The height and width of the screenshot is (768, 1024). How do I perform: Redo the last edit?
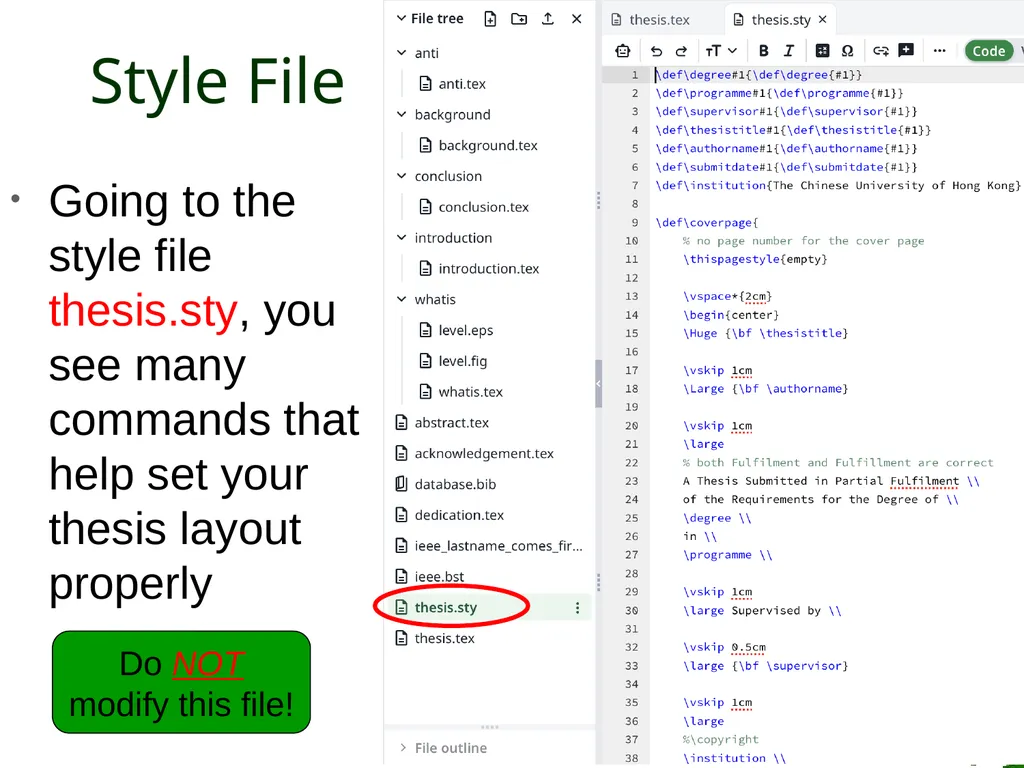681,50
